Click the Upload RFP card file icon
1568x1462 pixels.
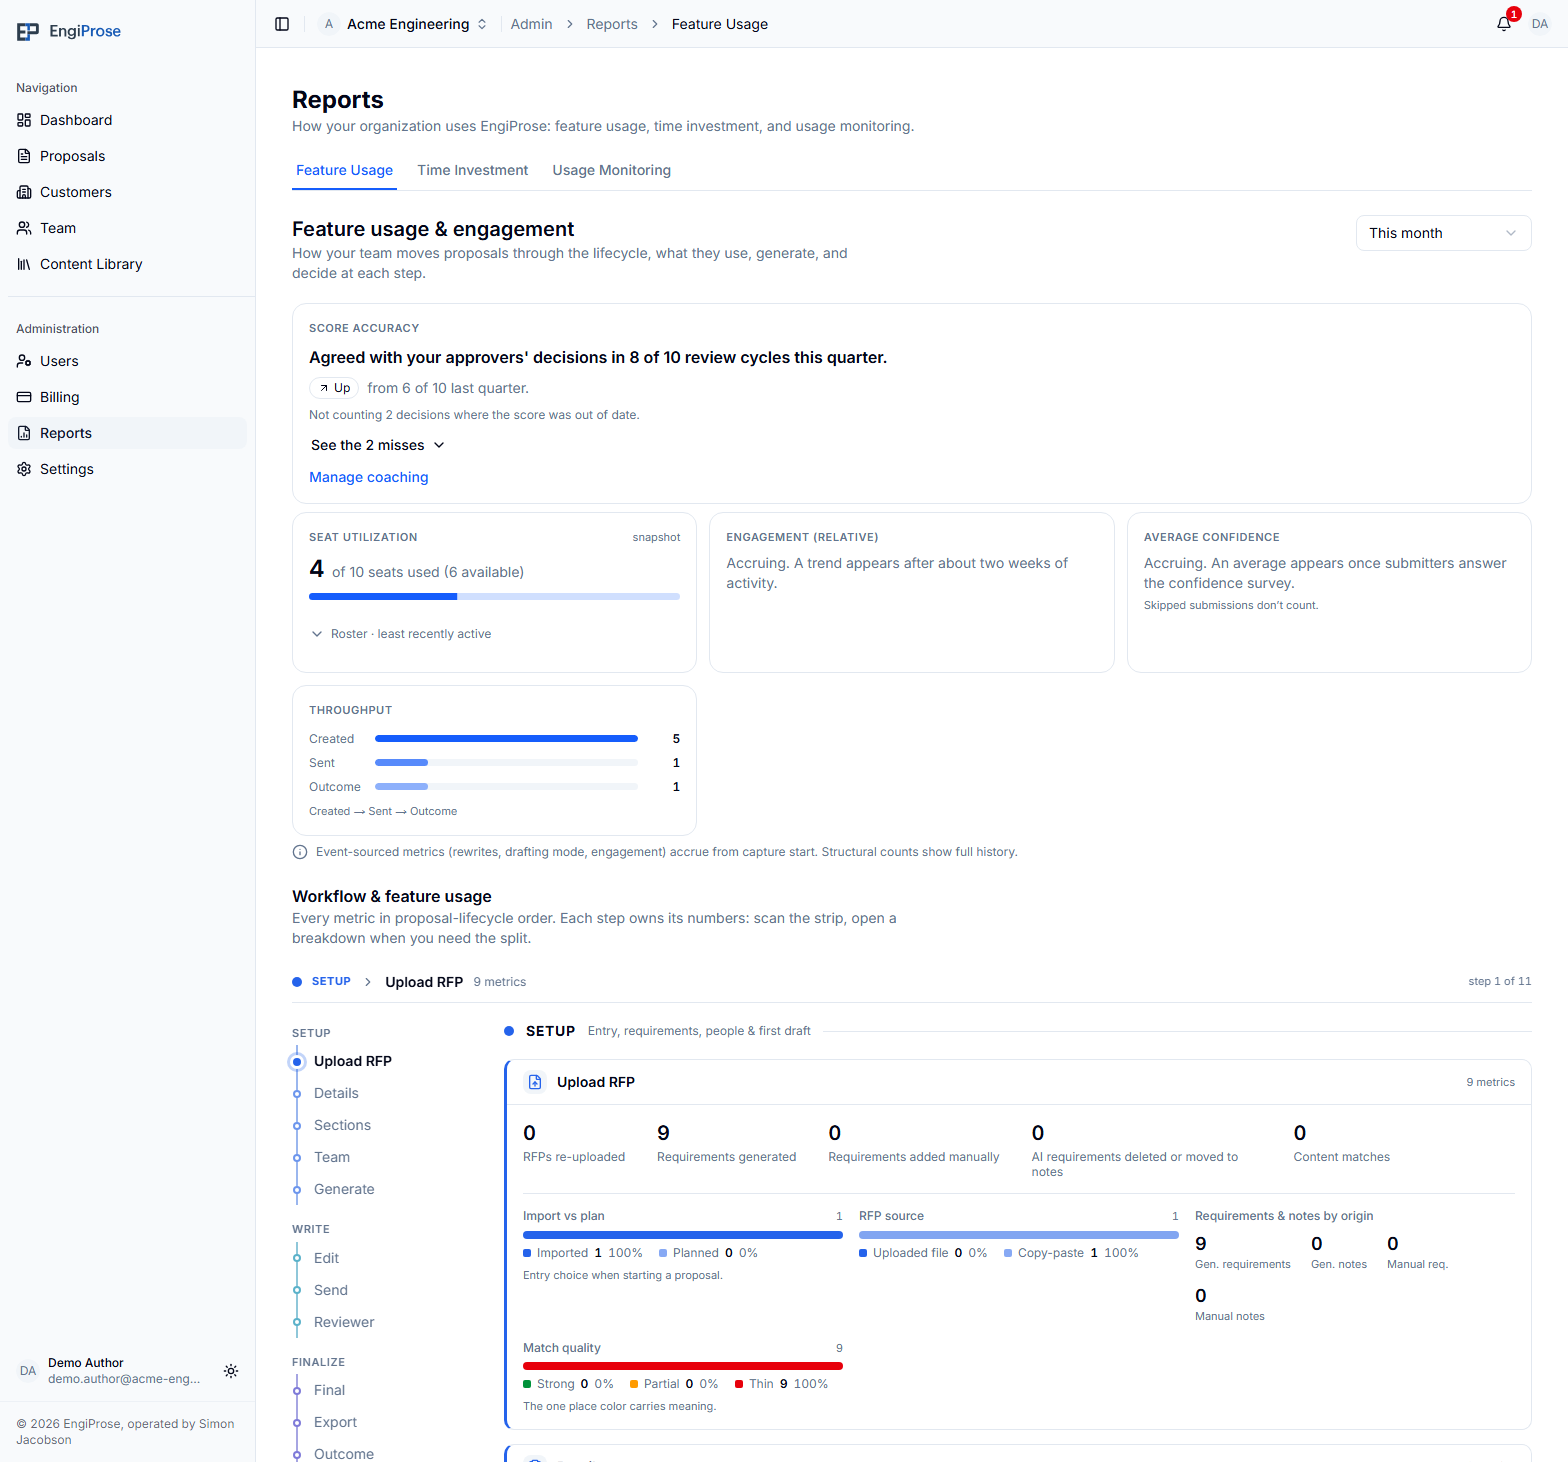[535, 1082]
